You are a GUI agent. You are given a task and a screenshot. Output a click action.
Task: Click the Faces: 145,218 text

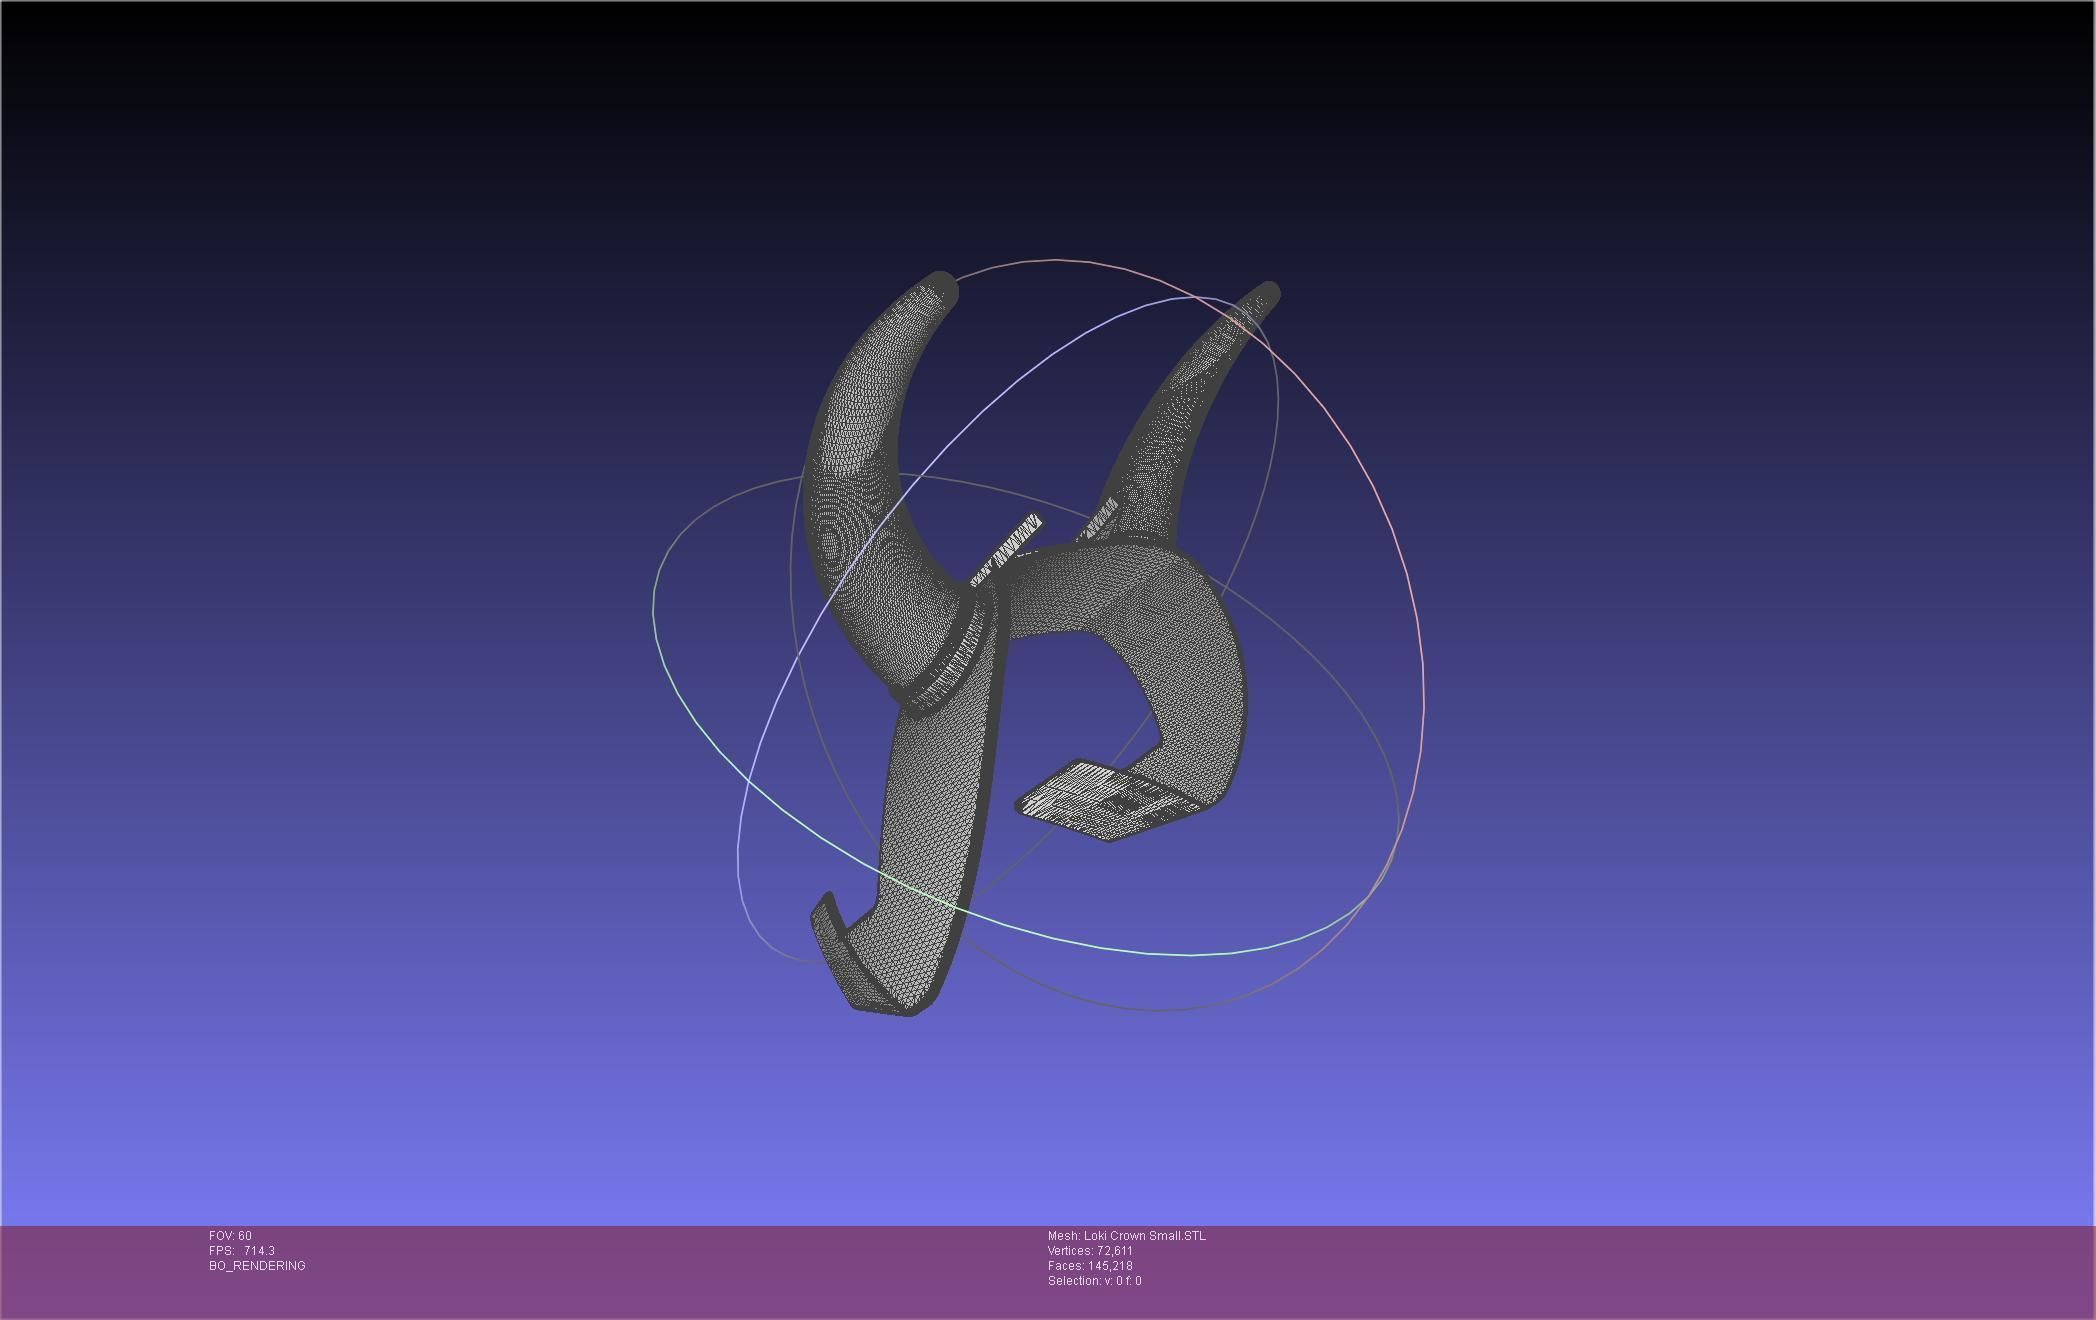1090,1266
